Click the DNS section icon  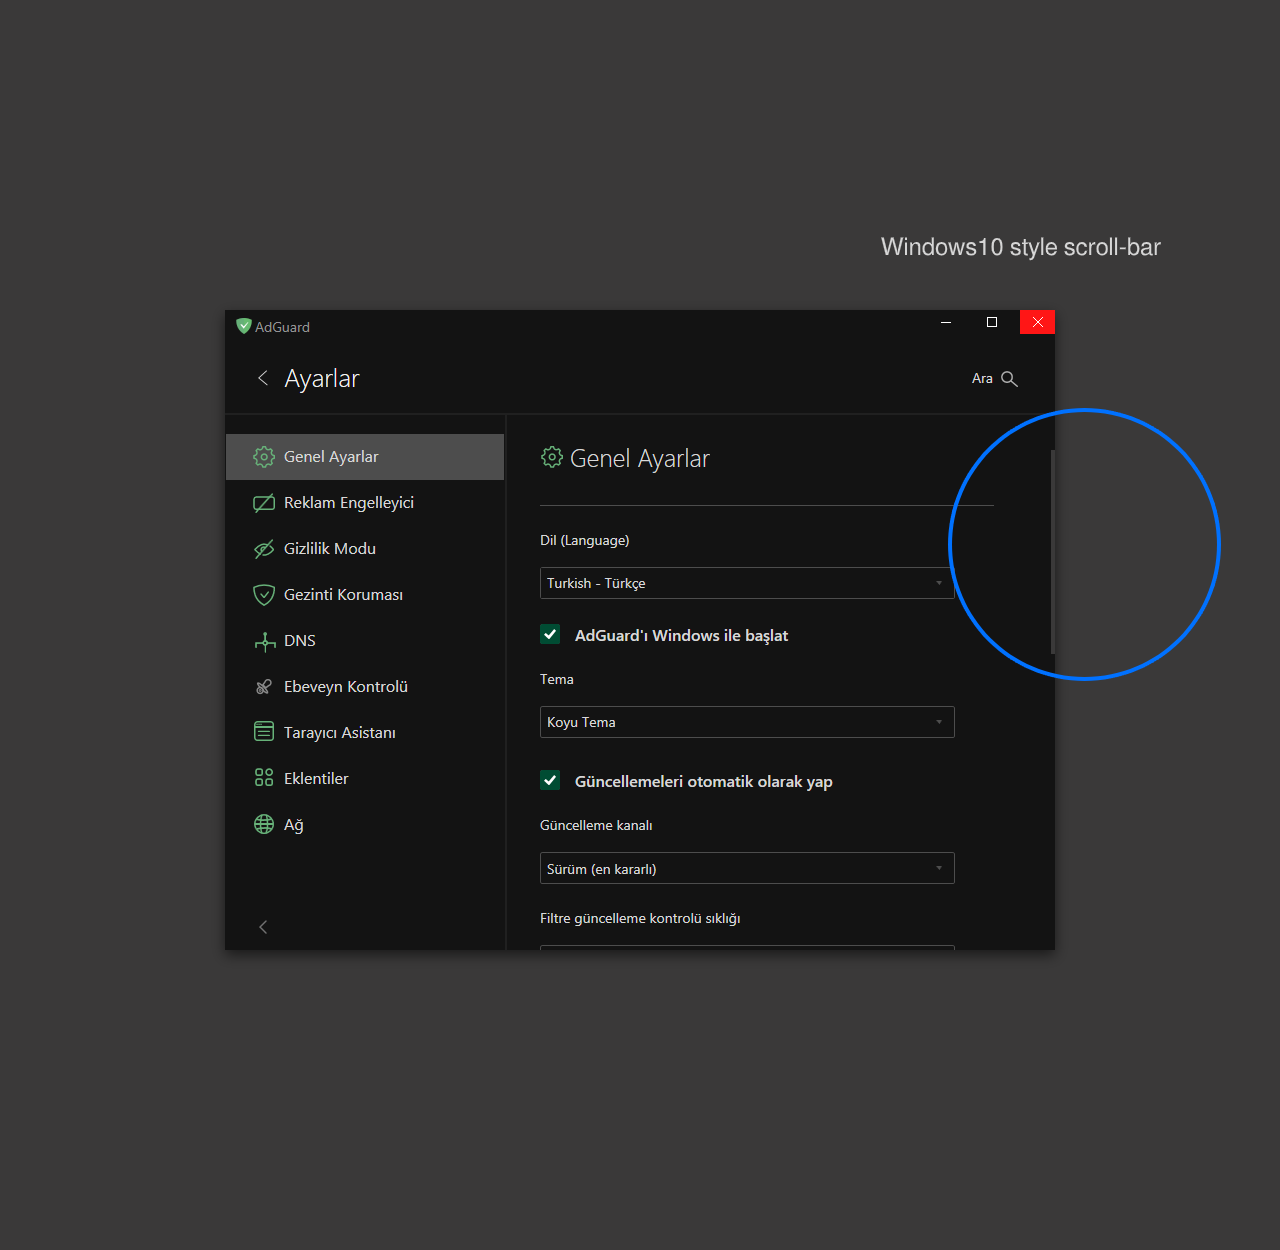[264, 640]
